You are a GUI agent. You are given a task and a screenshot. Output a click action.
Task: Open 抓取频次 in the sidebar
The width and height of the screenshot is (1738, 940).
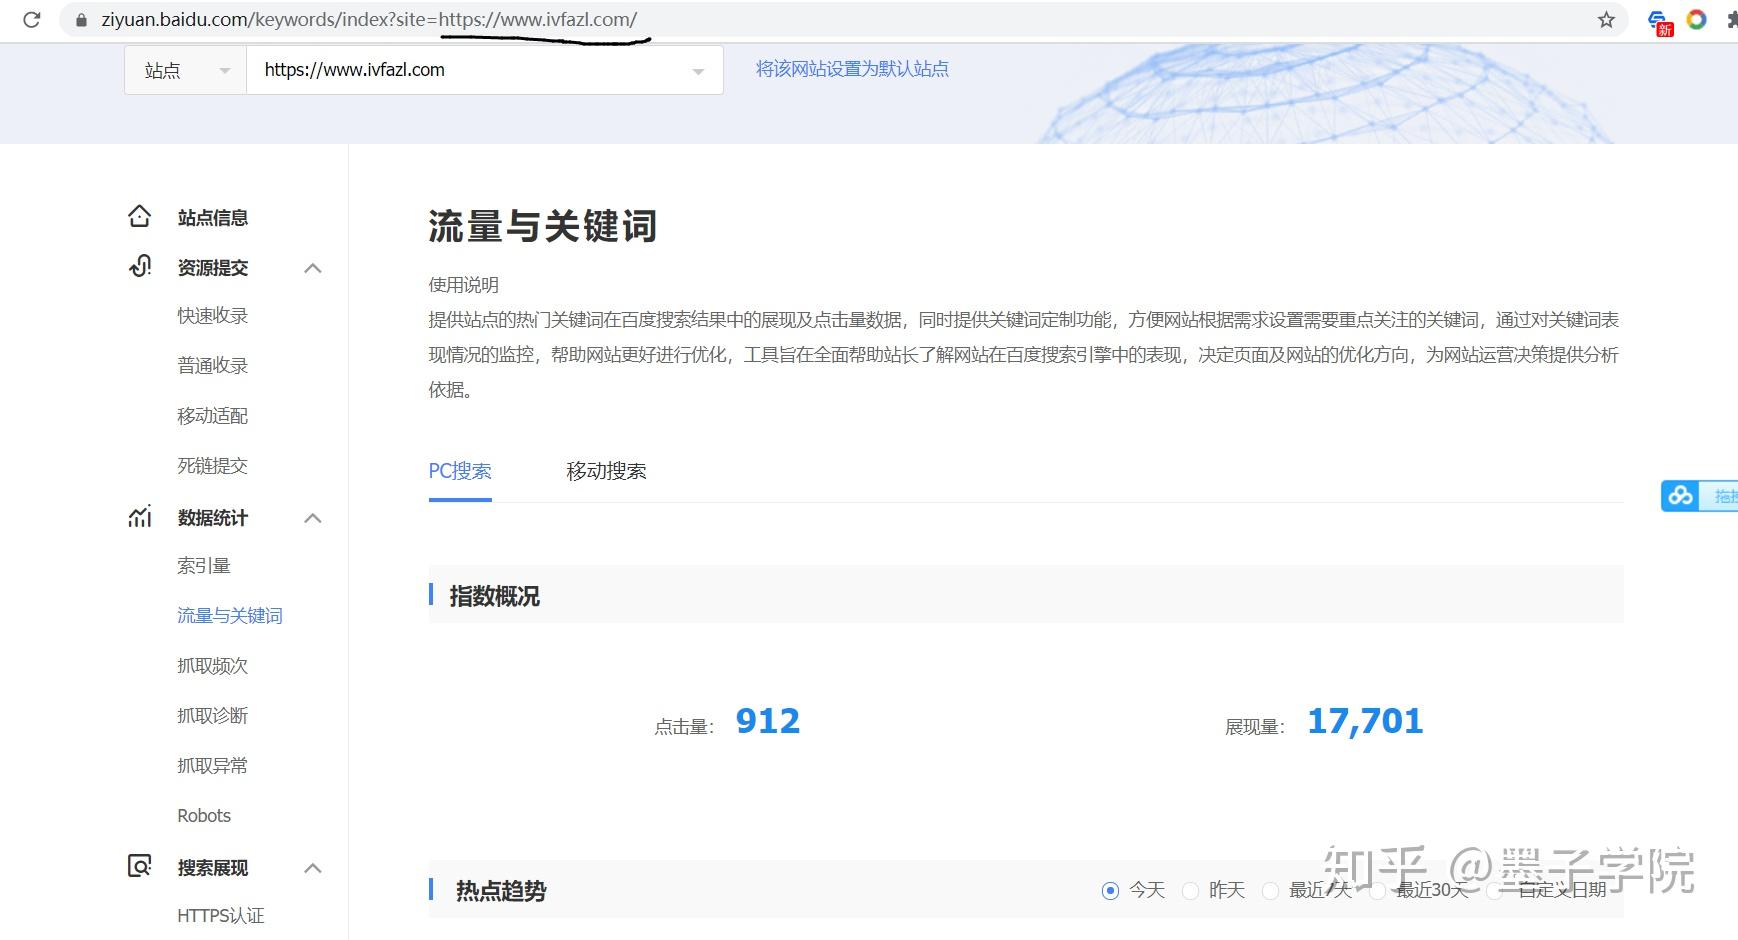pyautogui.click(x=213, y=666)
